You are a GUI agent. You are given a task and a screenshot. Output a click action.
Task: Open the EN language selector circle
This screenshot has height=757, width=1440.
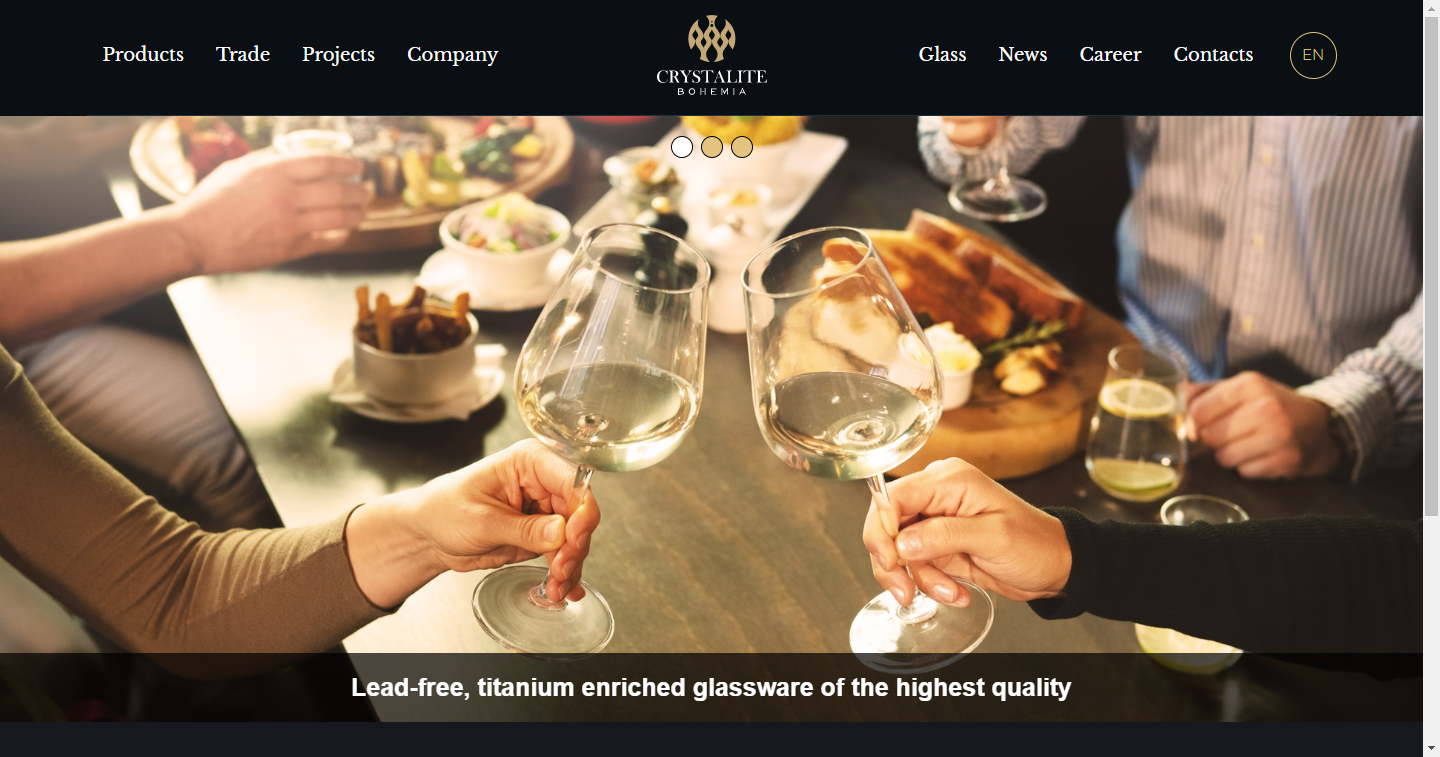(x=1313, y=55)
